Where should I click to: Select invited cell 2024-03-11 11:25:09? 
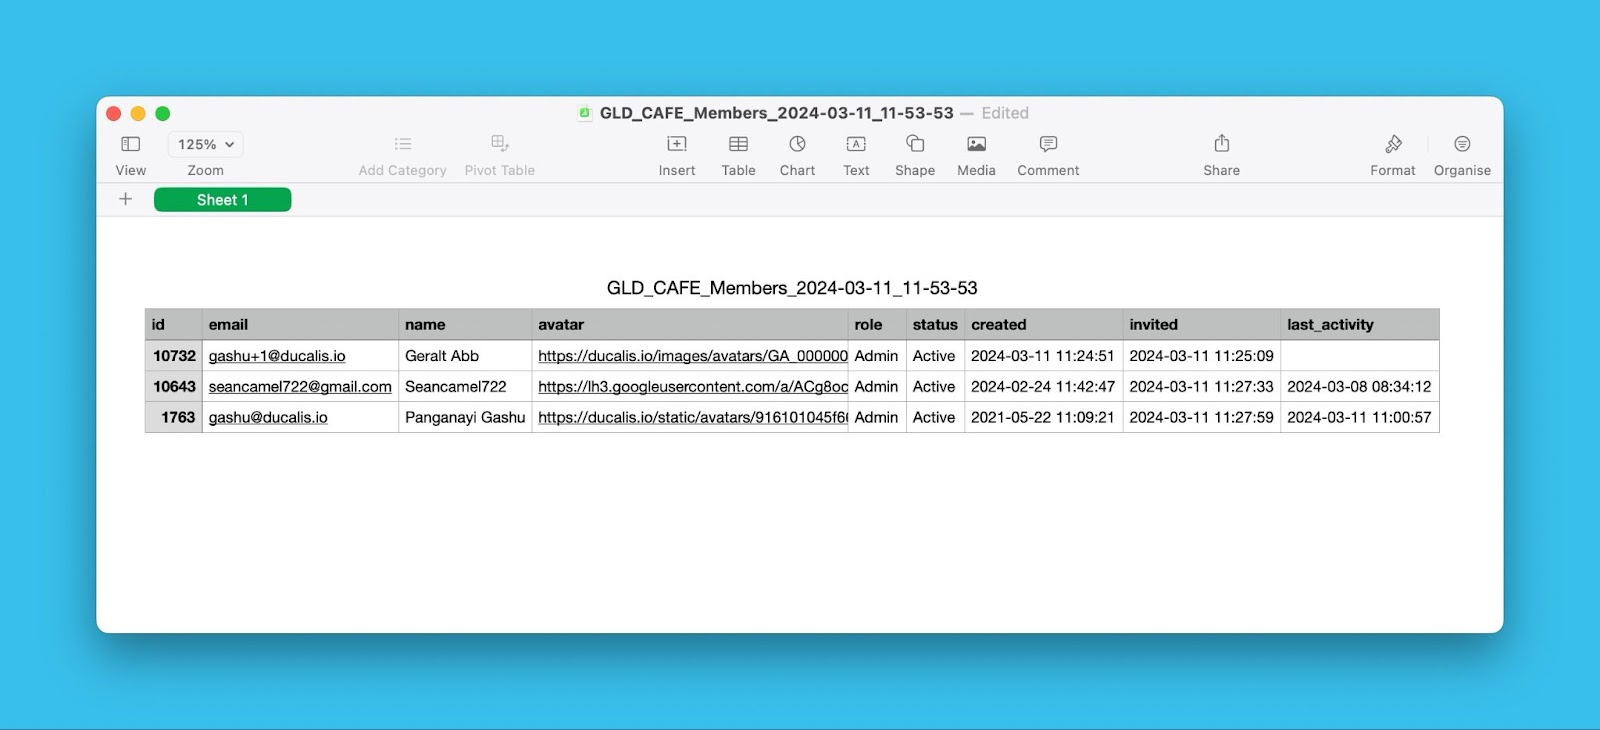point(1201,356)
